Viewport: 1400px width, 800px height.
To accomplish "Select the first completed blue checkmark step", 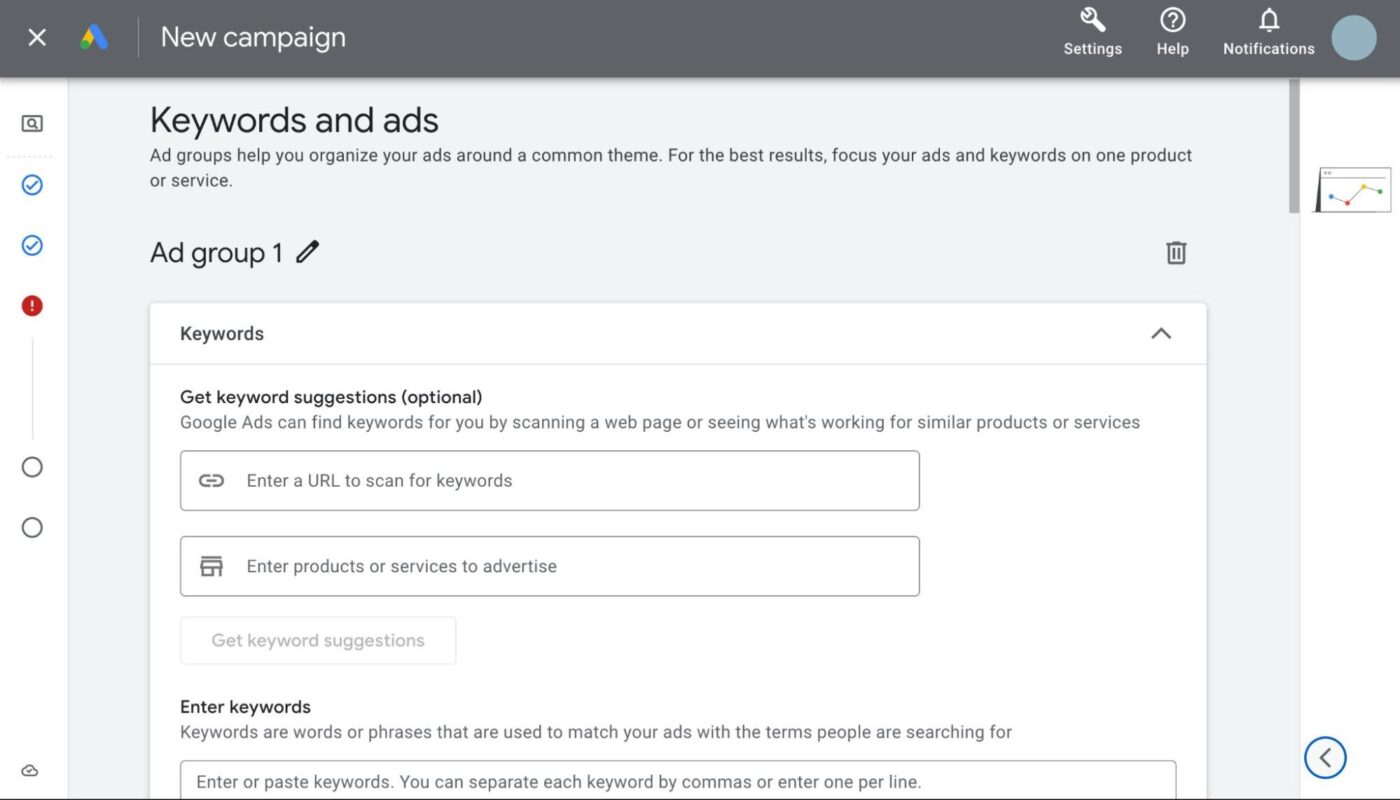I will pos(31,185).
